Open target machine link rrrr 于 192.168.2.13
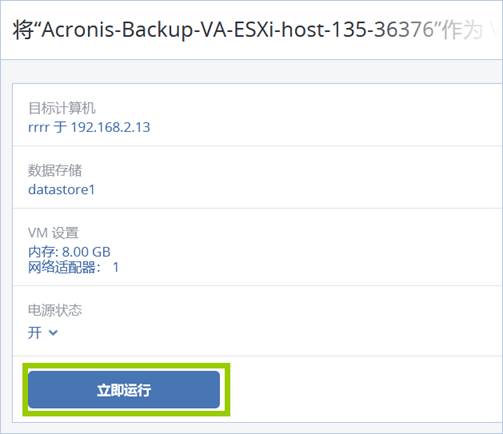This screenshot has width=503, height=434. click(x=89, y=127)
